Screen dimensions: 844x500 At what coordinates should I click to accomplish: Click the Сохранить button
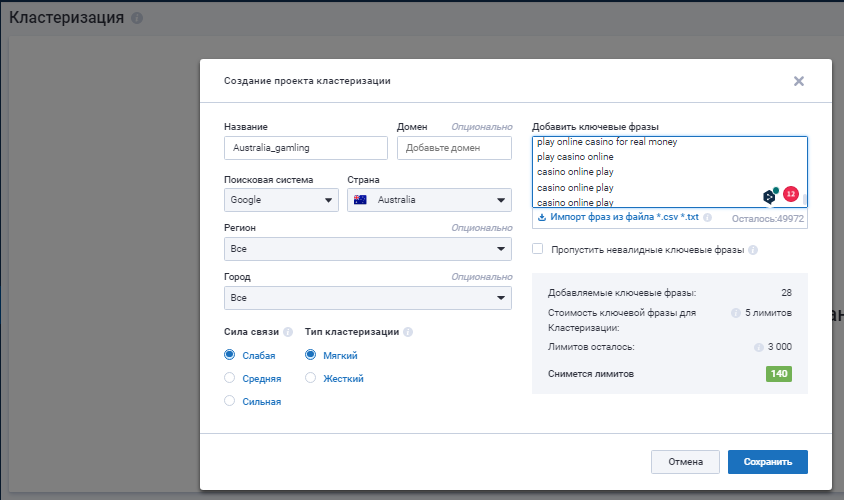coord(768,462)
